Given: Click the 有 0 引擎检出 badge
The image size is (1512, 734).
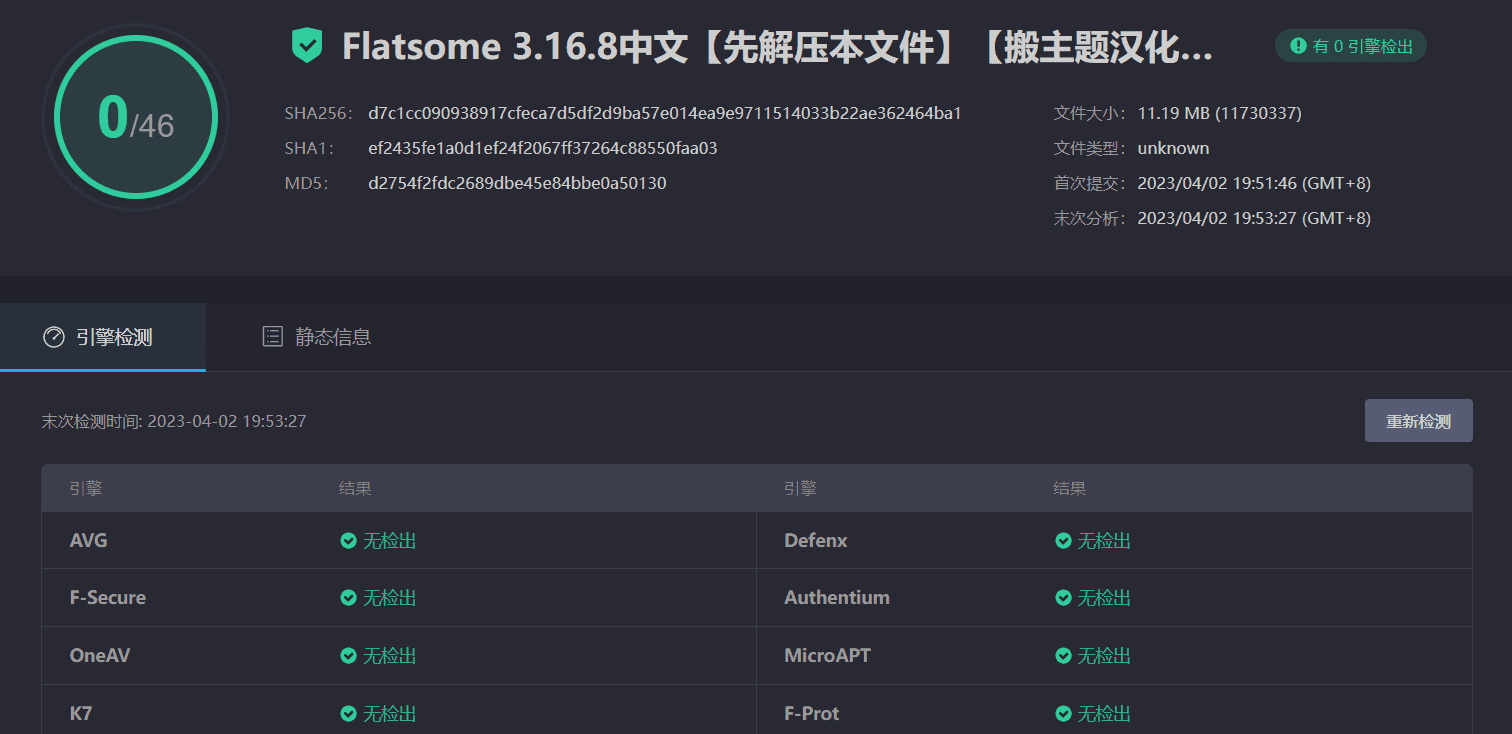Looking at the screenshot, I should coord(1350,45).
